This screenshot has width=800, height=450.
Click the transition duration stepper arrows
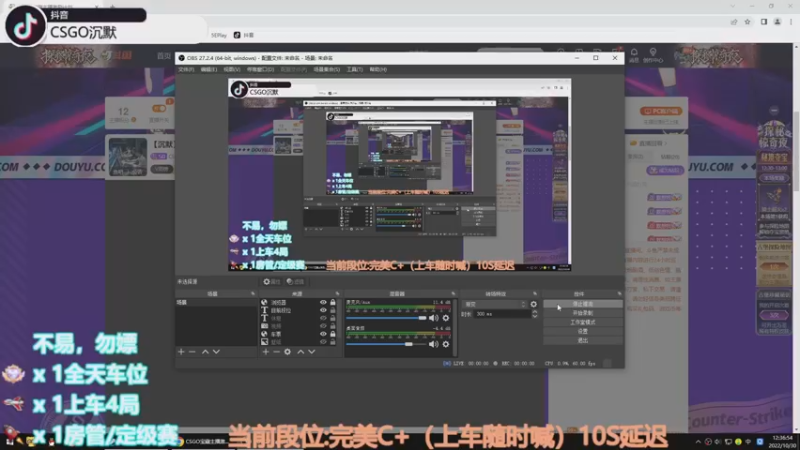(x=534, y=314)
